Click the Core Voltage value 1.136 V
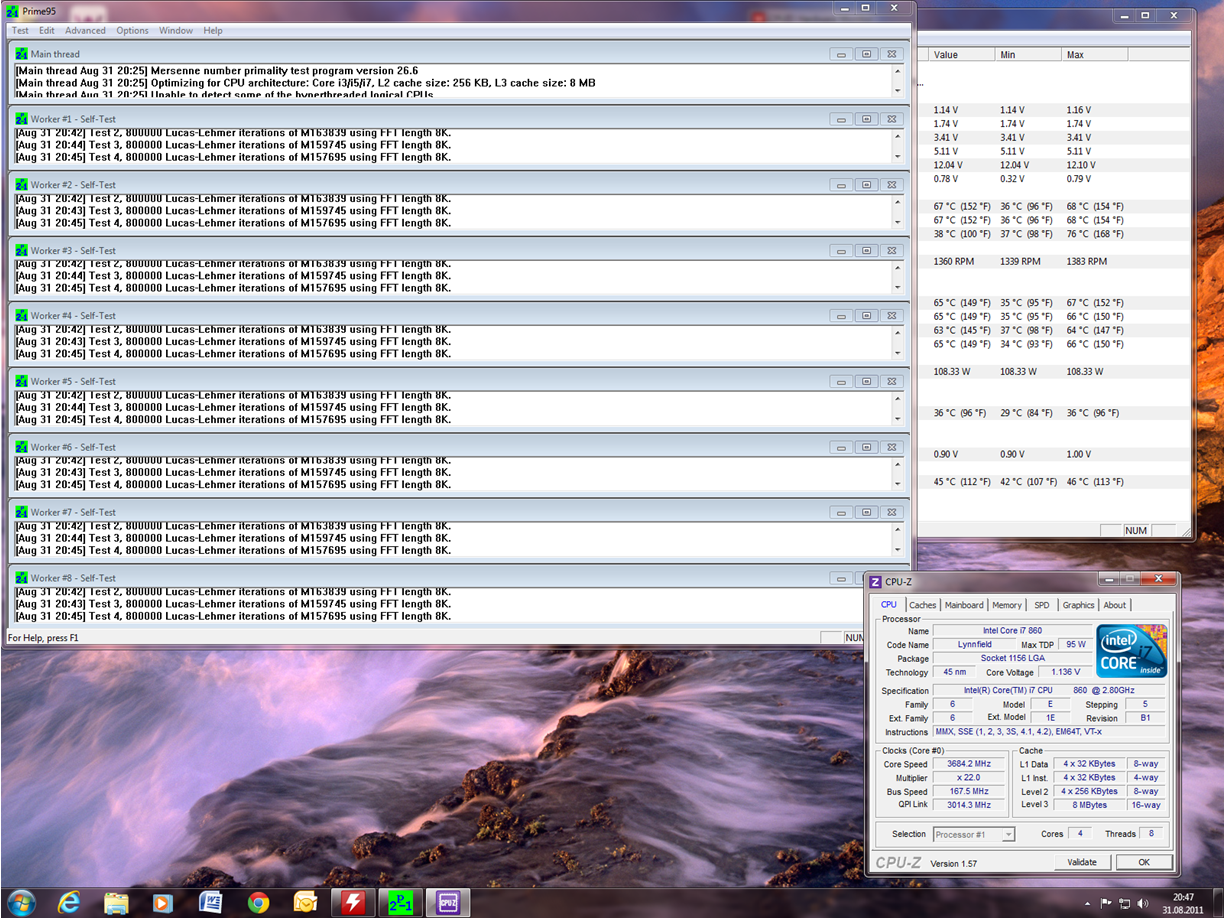Screen dimensions: 1225x918 tap(1065, 672)
